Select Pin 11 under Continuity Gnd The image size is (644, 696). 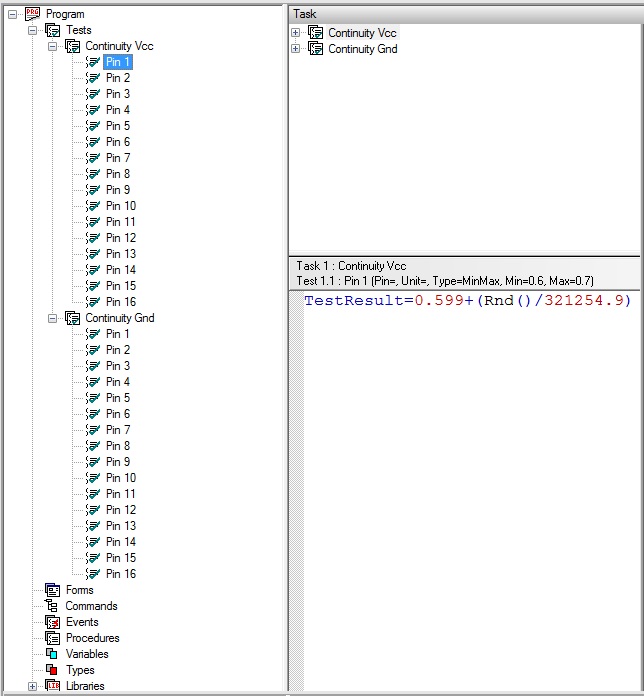click(x=121, y=494)
